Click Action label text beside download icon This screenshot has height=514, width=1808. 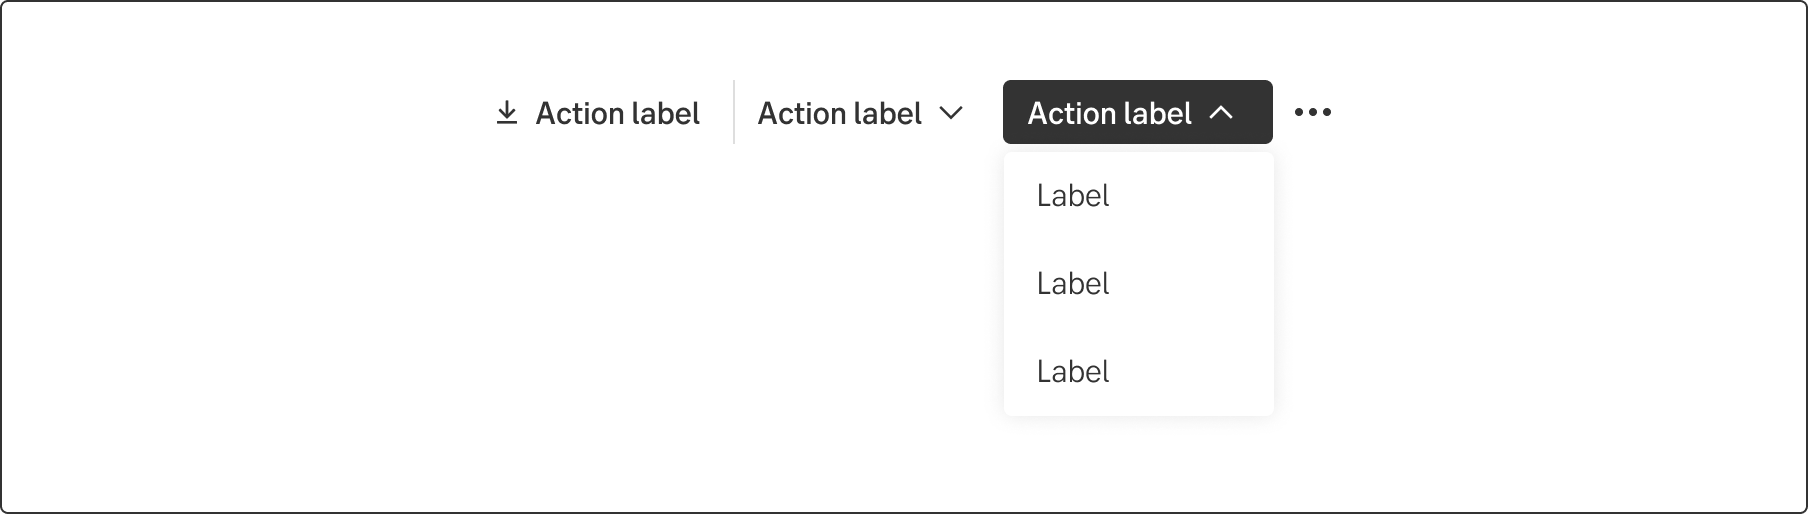[x=617, y=114]
